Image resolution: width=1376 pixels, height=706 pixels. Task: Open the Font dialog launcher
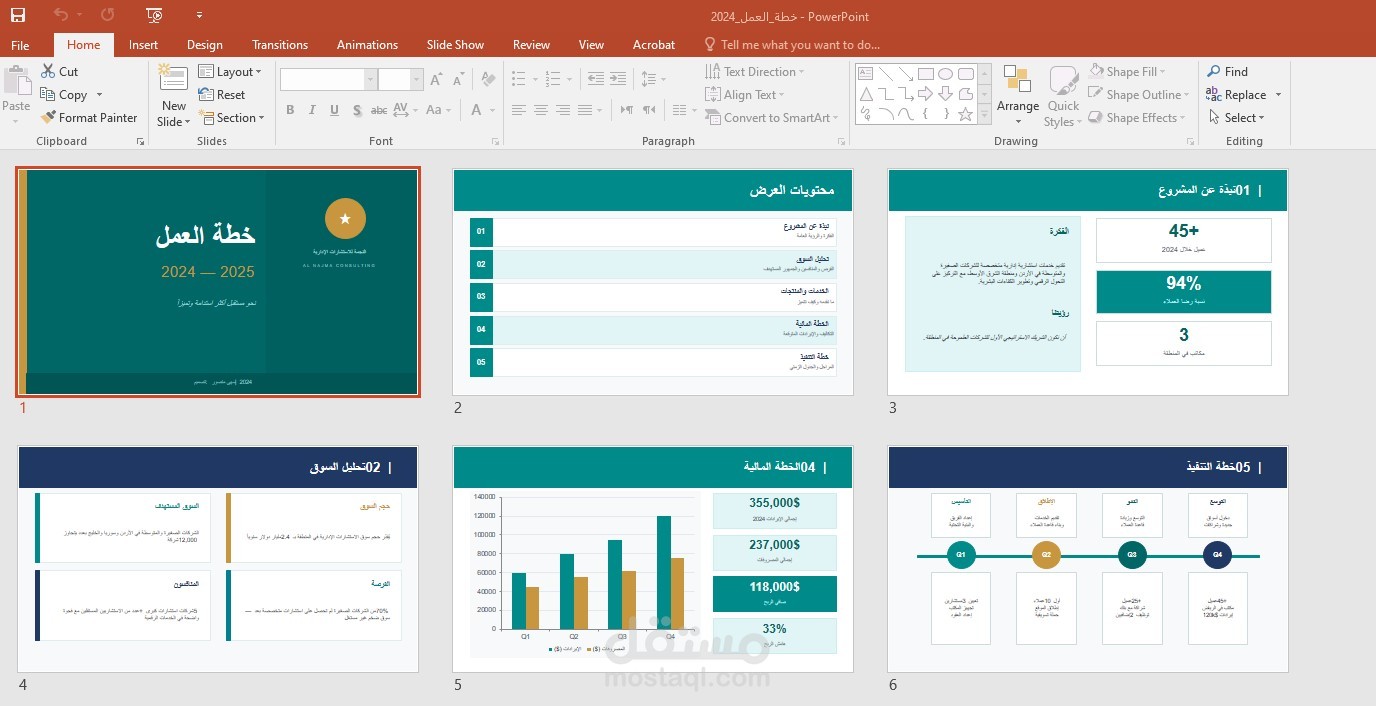pyautogui.click(x=496, y=142)
